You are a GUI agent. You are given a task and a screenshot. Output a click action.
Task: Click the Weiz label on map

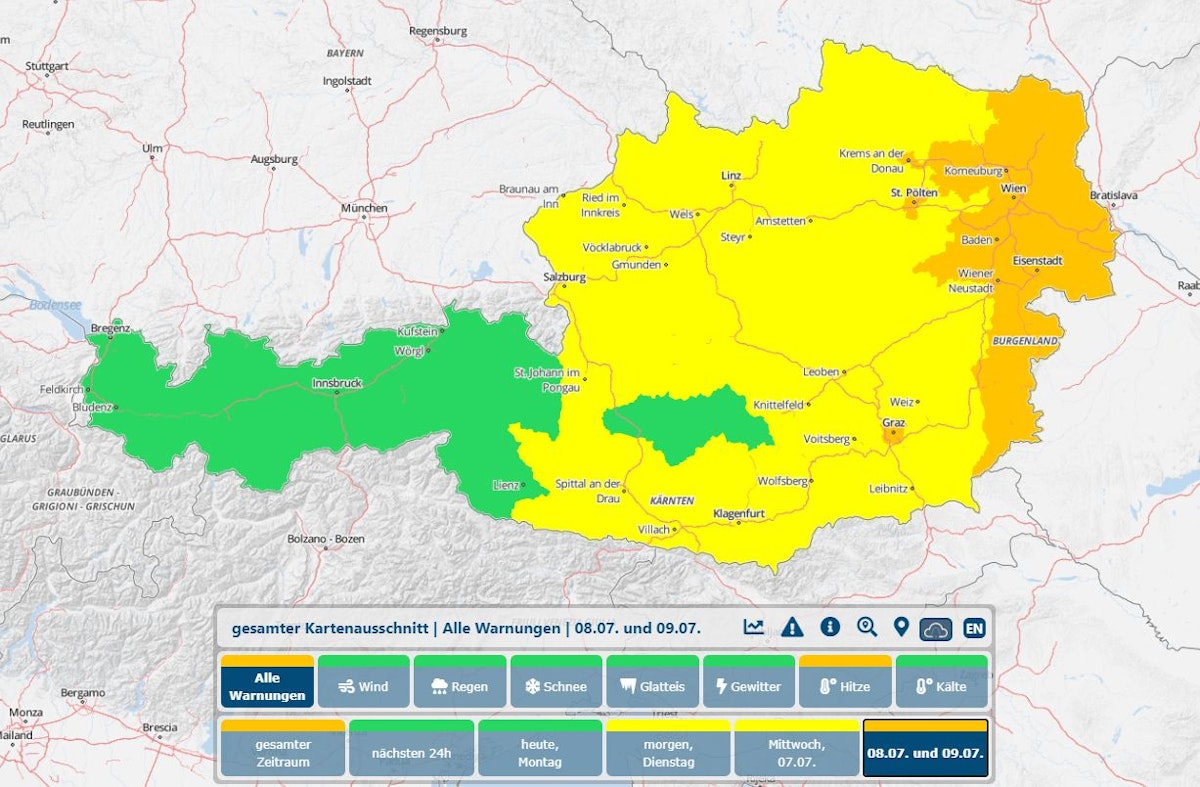point(902,401)
